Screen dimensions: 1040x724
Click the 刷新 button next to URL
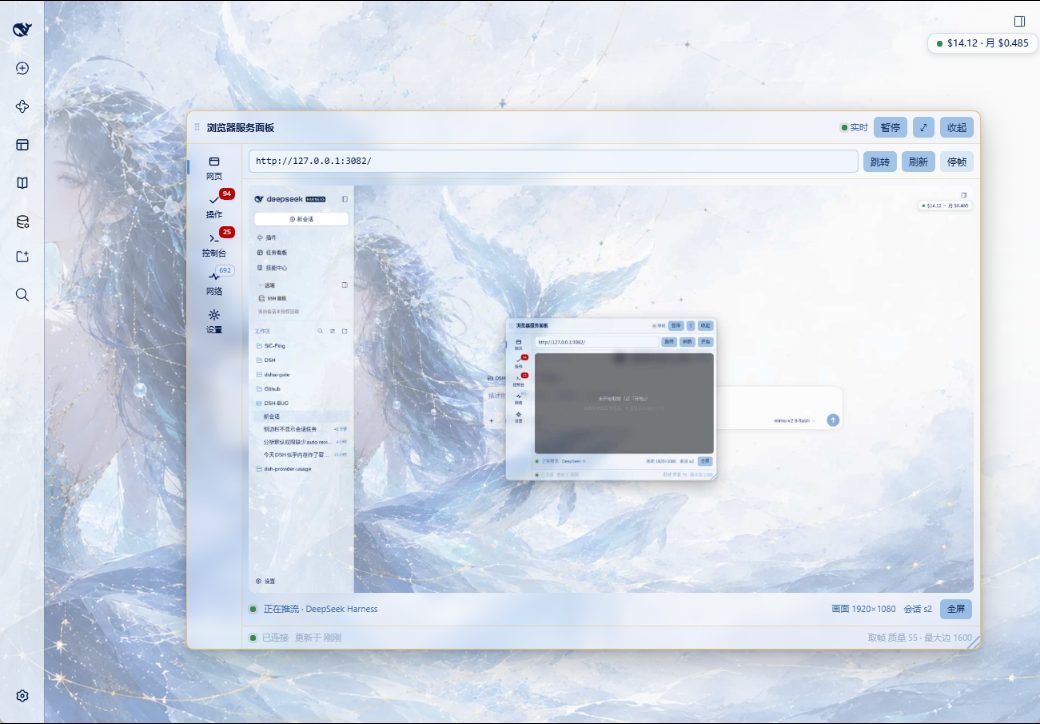click(918, 162)
